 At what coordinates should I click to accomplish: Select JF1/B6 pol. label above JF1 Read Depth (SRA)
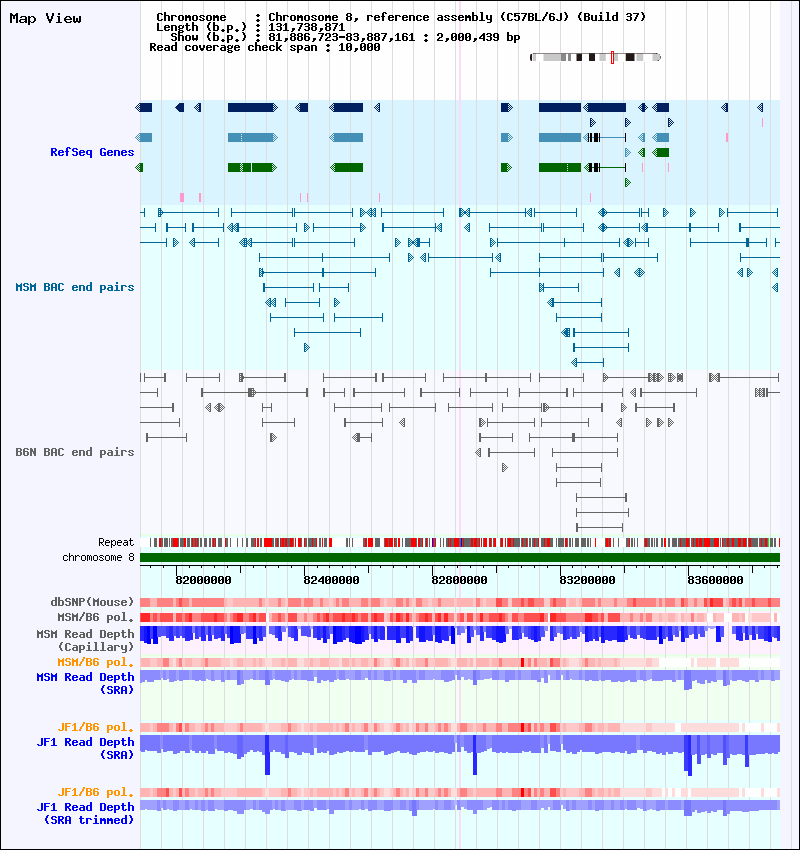click(x=95, y=727)
